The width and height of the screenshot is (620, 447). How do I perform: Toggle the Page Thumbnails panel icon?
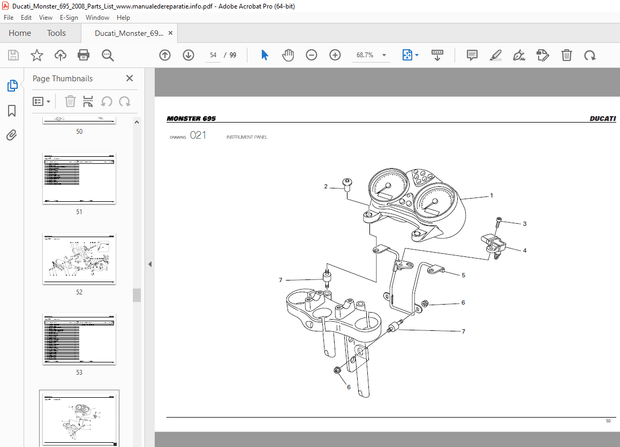click(12, 86)
